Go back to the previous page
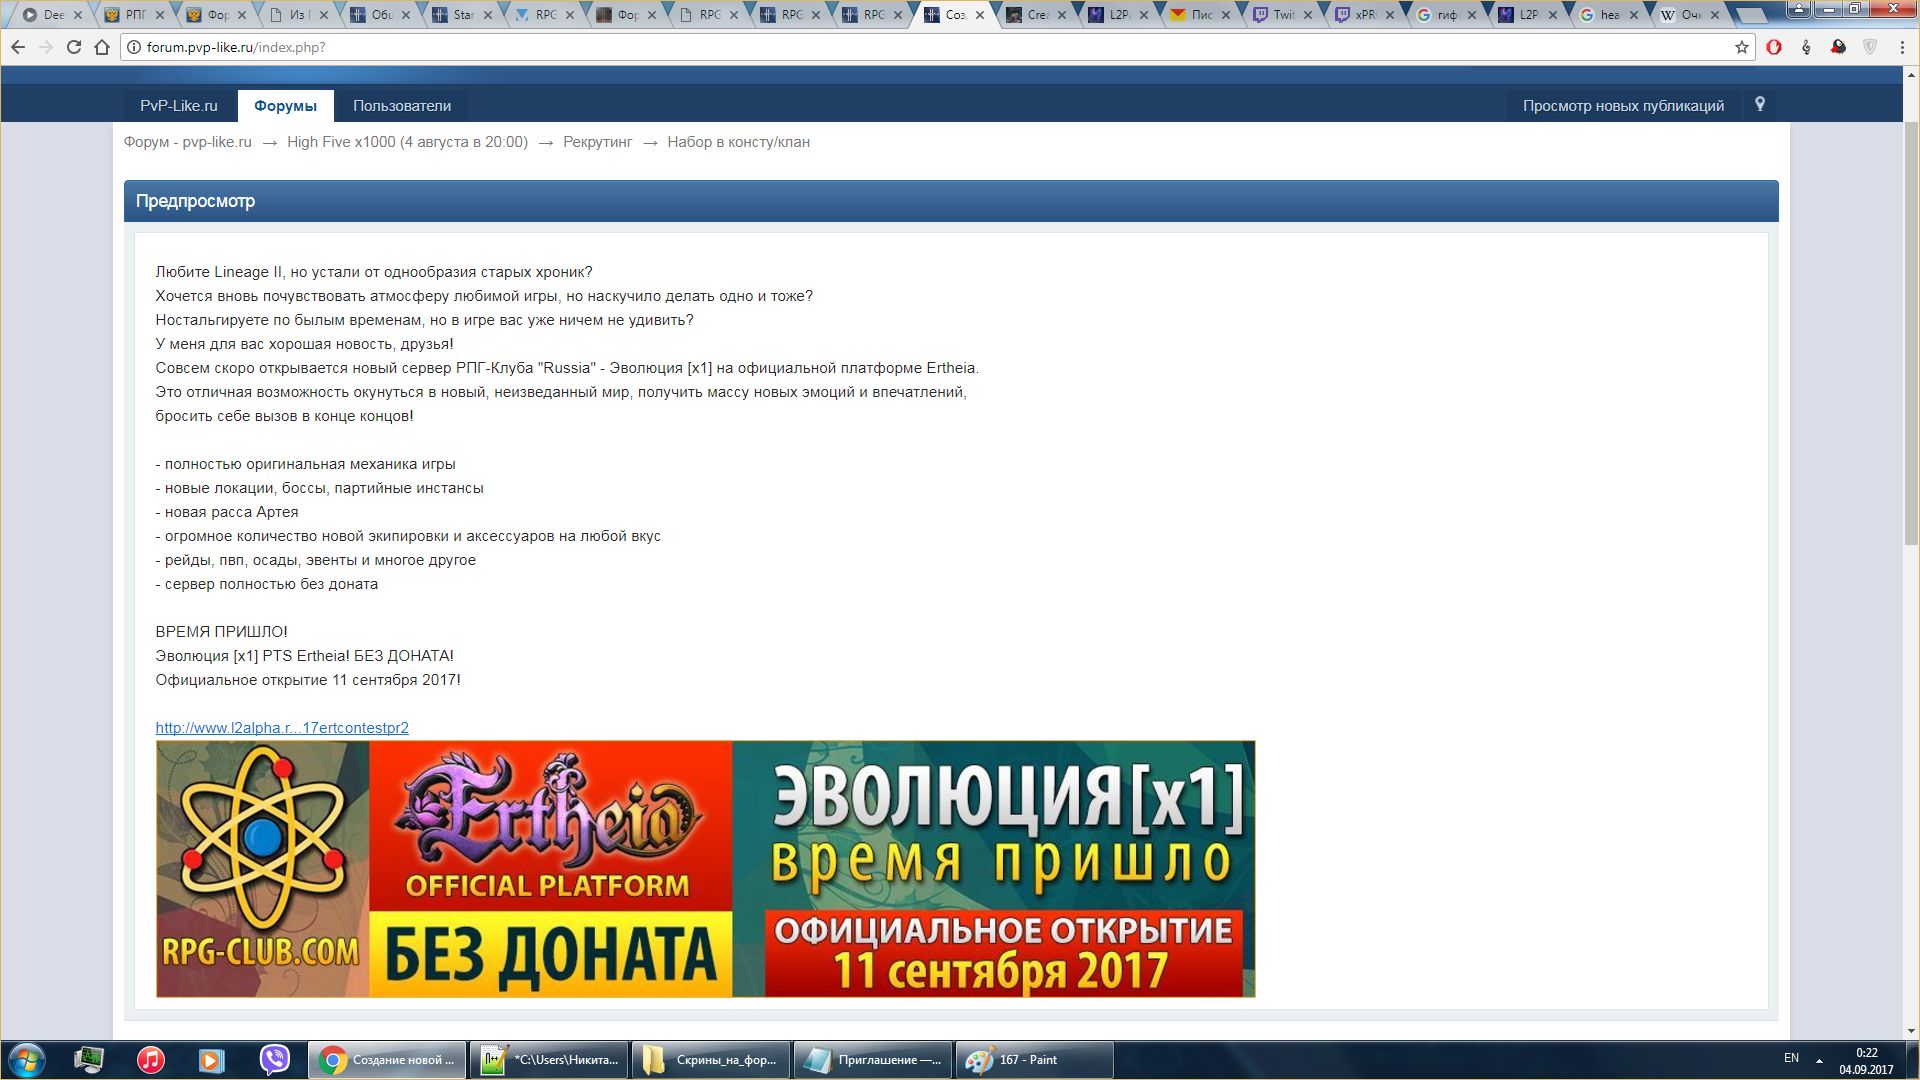Image resolution: width=1920 pixels, height=1080 pixels. click(x=18, y=47)
